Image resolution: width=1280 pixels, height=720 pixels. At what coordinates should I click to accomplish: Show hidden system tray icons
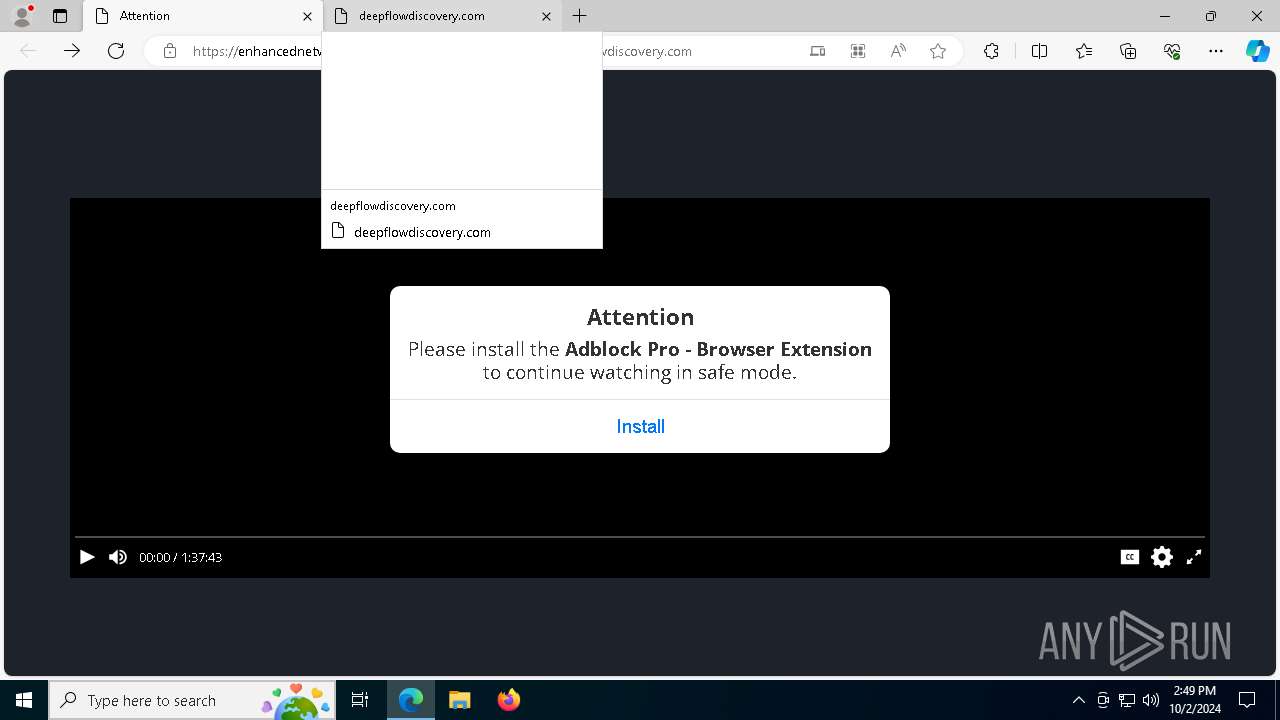tap(1078, 700)
